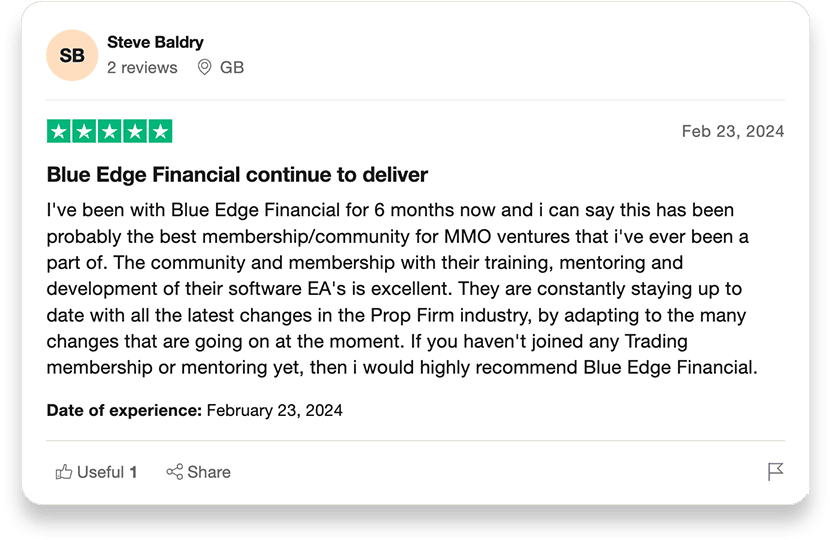Click the SB avatar circle
The height and width of the screenshot is (540, 830).
[72, 55]
